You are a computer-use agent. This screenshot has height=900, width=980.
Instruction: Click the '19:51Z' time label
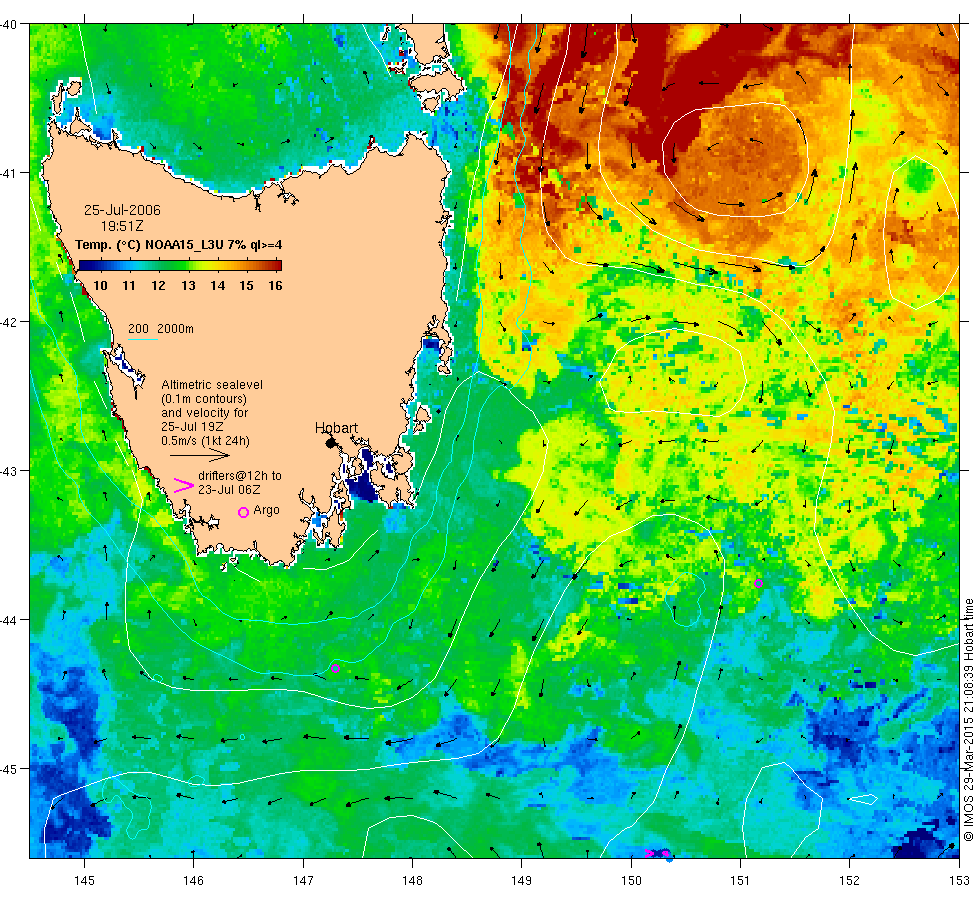click(122, 226)
